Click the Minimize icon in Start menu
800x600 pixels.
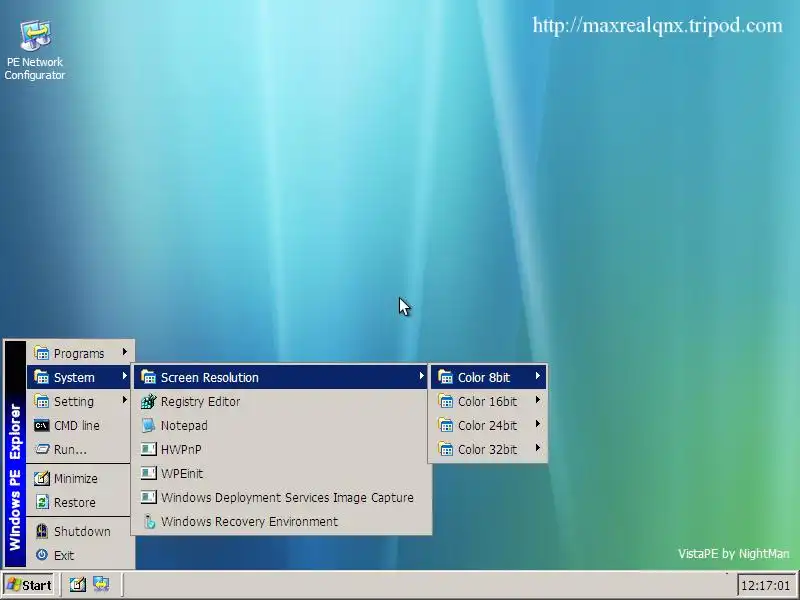tap(41, 478)
